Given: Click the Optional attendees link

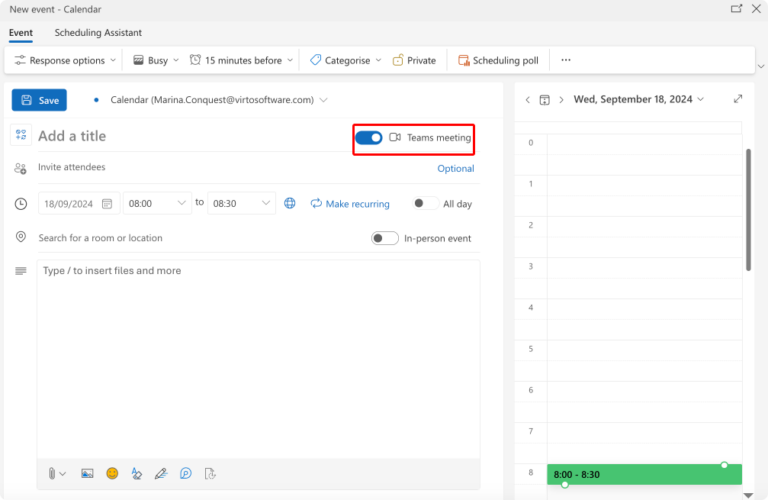Looking at the screenshot, I should [x=456, y=168].
